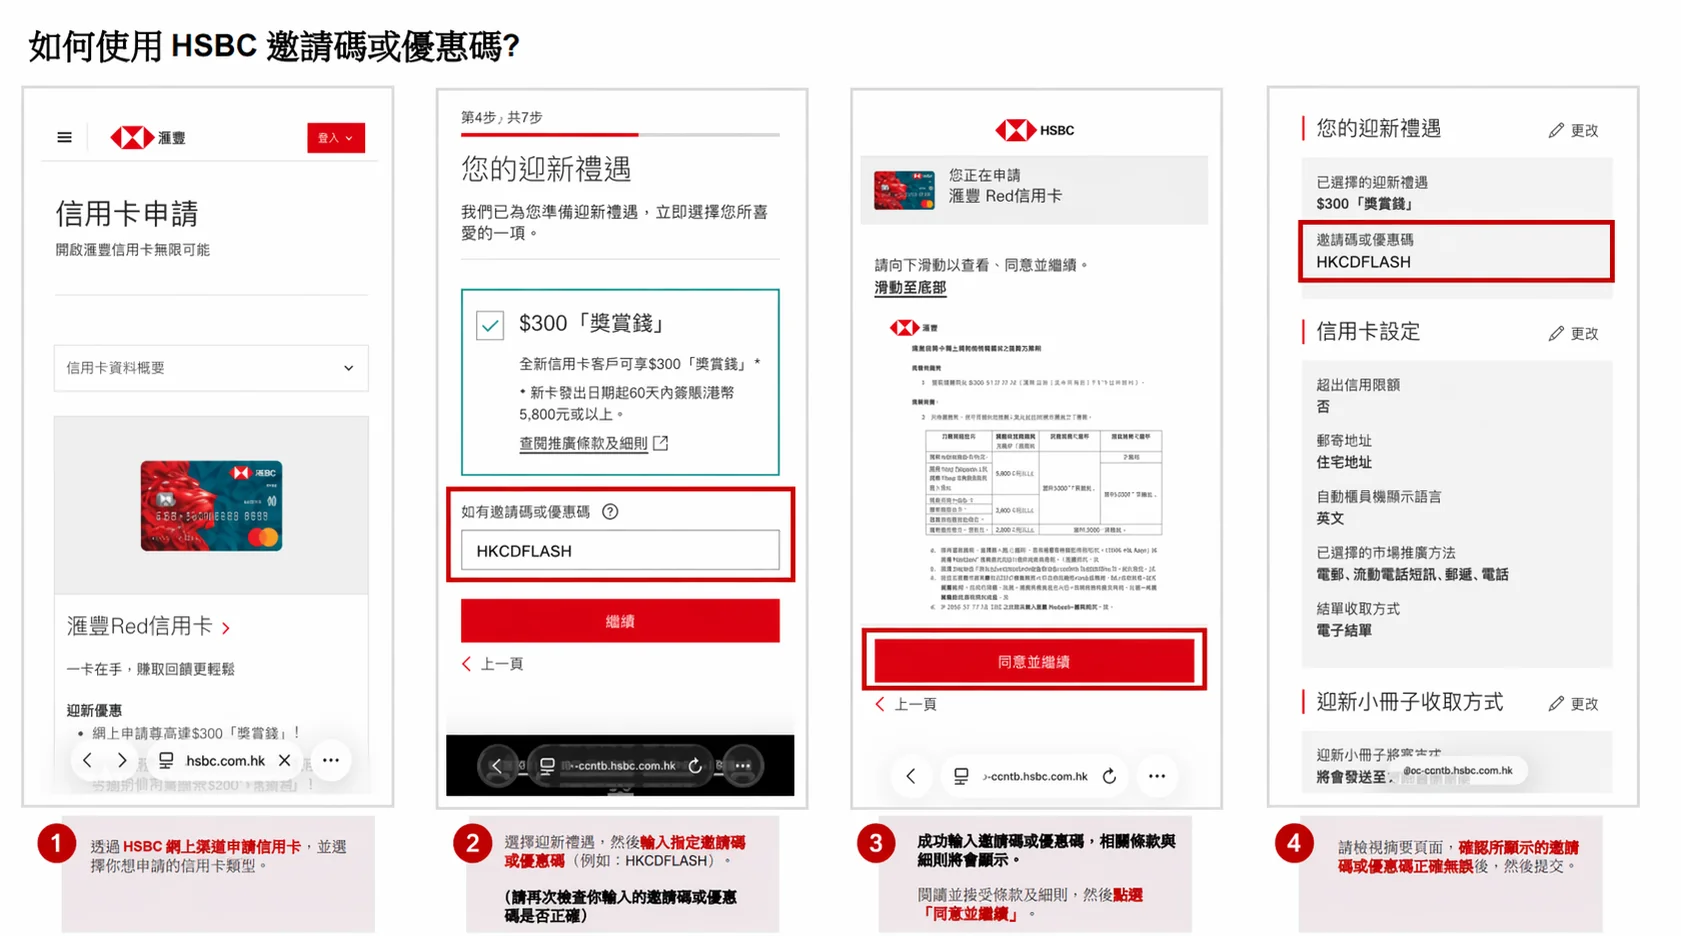Click the HSBC Red credit card image

point(211,506)
